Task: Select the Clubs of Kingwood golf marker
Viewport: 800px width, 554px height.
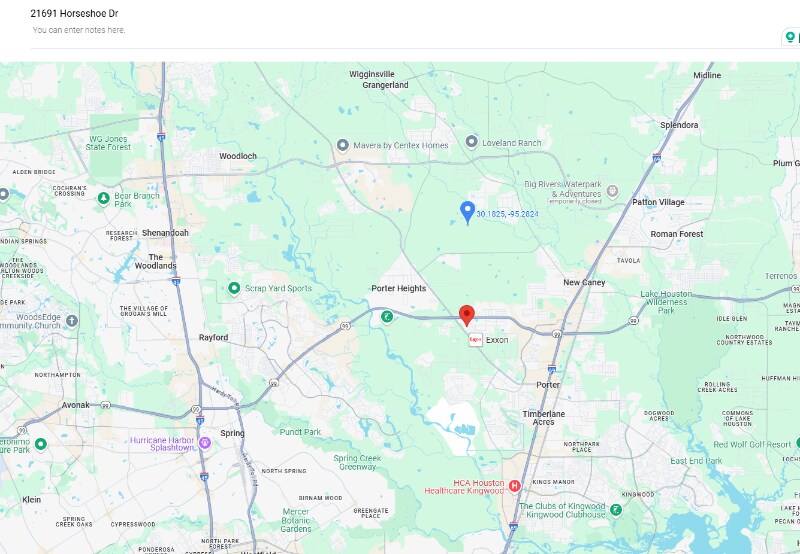Action: coord(616,510)
